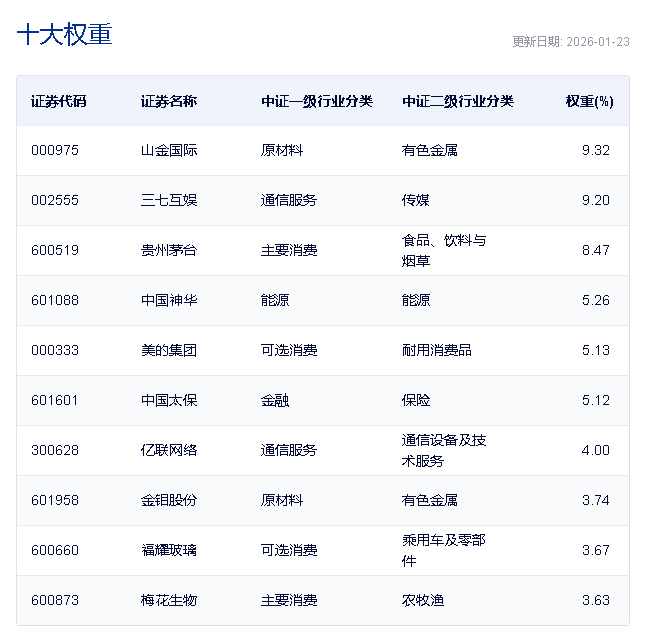This screenshot has height=637, width=649.
Task: Click weight value 5.26
Action: point(596,300)
